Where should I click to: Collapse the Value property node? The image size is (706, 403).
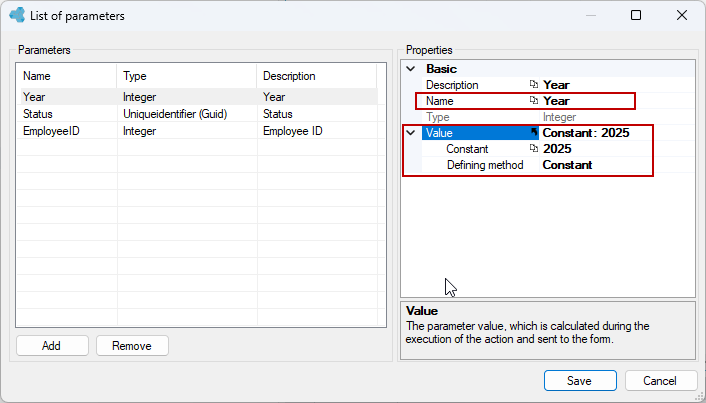tap(411, 133)
